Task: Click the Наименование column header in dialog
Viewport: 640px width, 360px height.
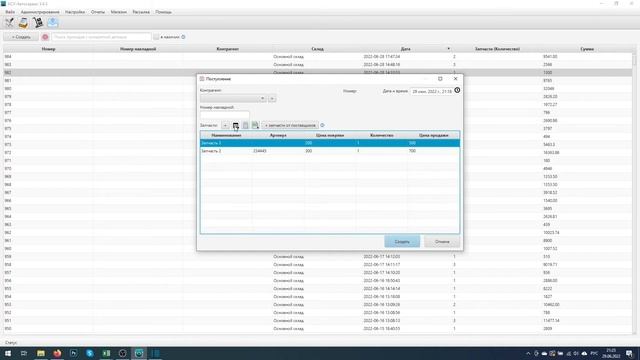Action: 226,135
